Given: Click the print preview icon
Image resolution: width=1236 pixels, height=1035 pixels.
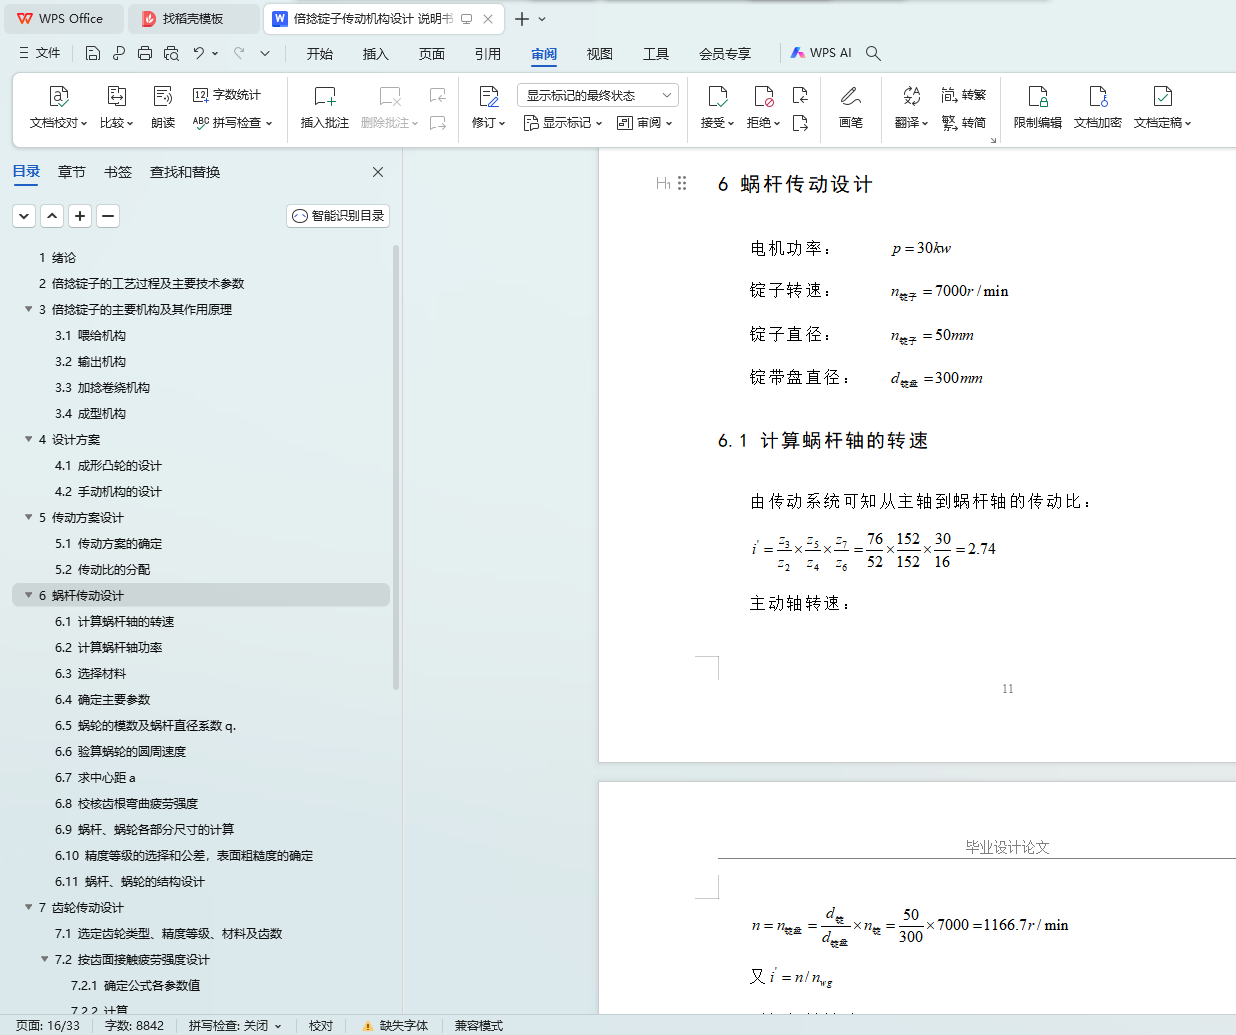Looking at the screenshot, I should [x=171, y=53].
